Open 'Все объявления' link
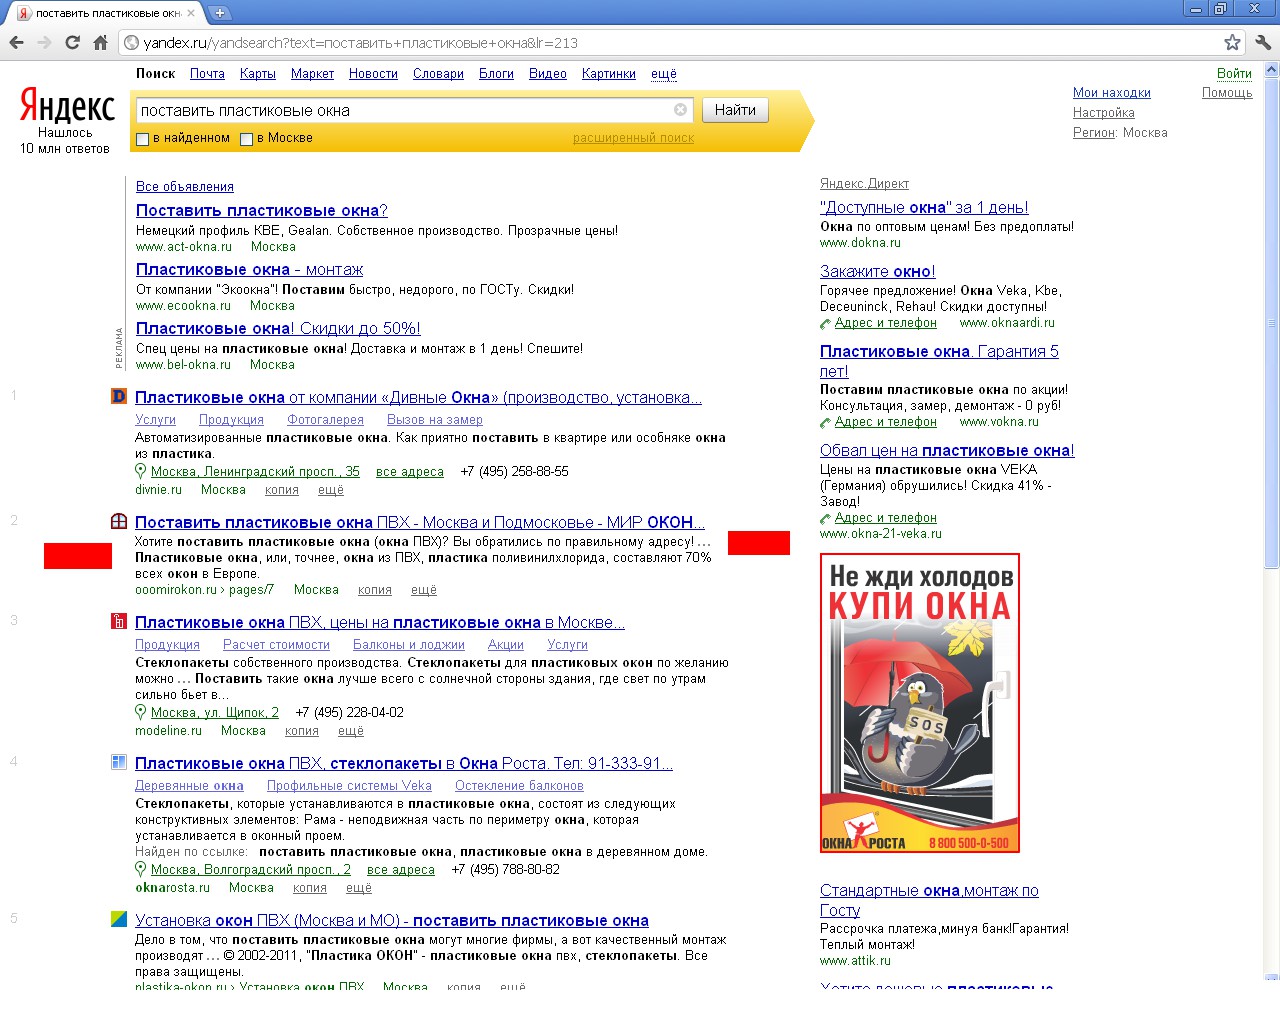Viewport: 1280px width, 1024px height. (185, 187)
